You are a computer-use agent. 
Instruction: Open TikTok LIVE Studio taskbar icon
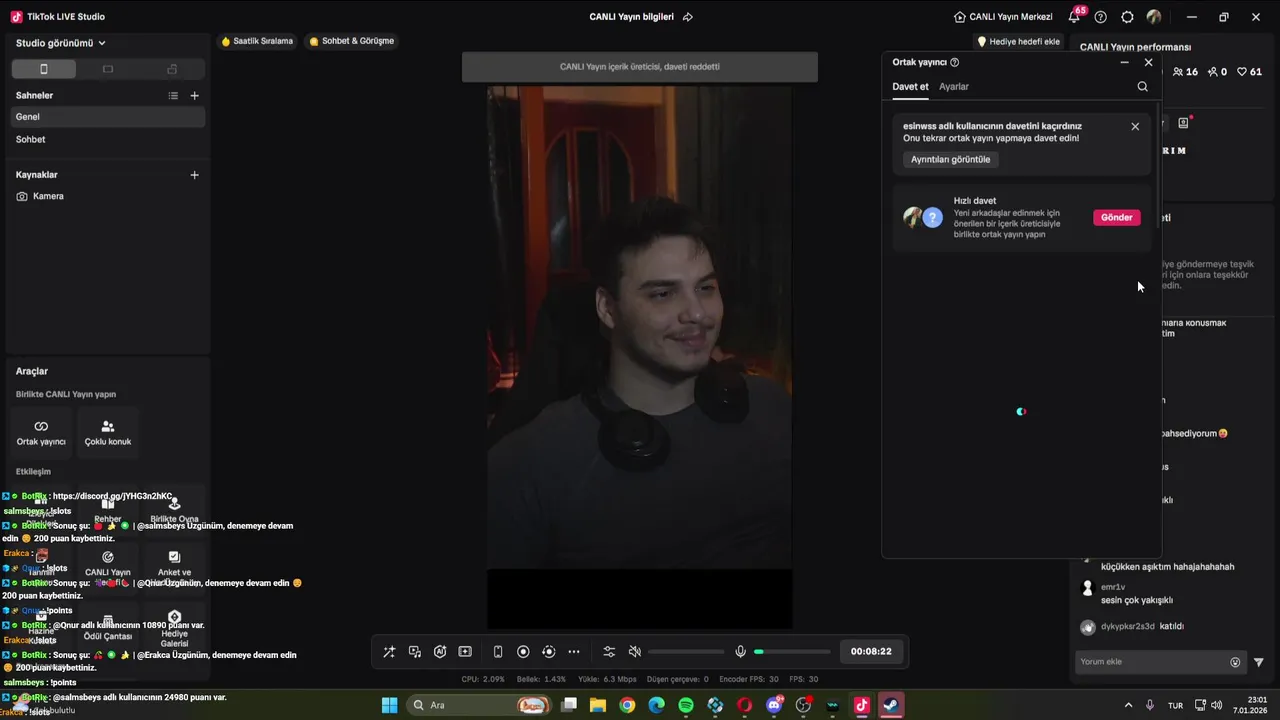[862, 705]
